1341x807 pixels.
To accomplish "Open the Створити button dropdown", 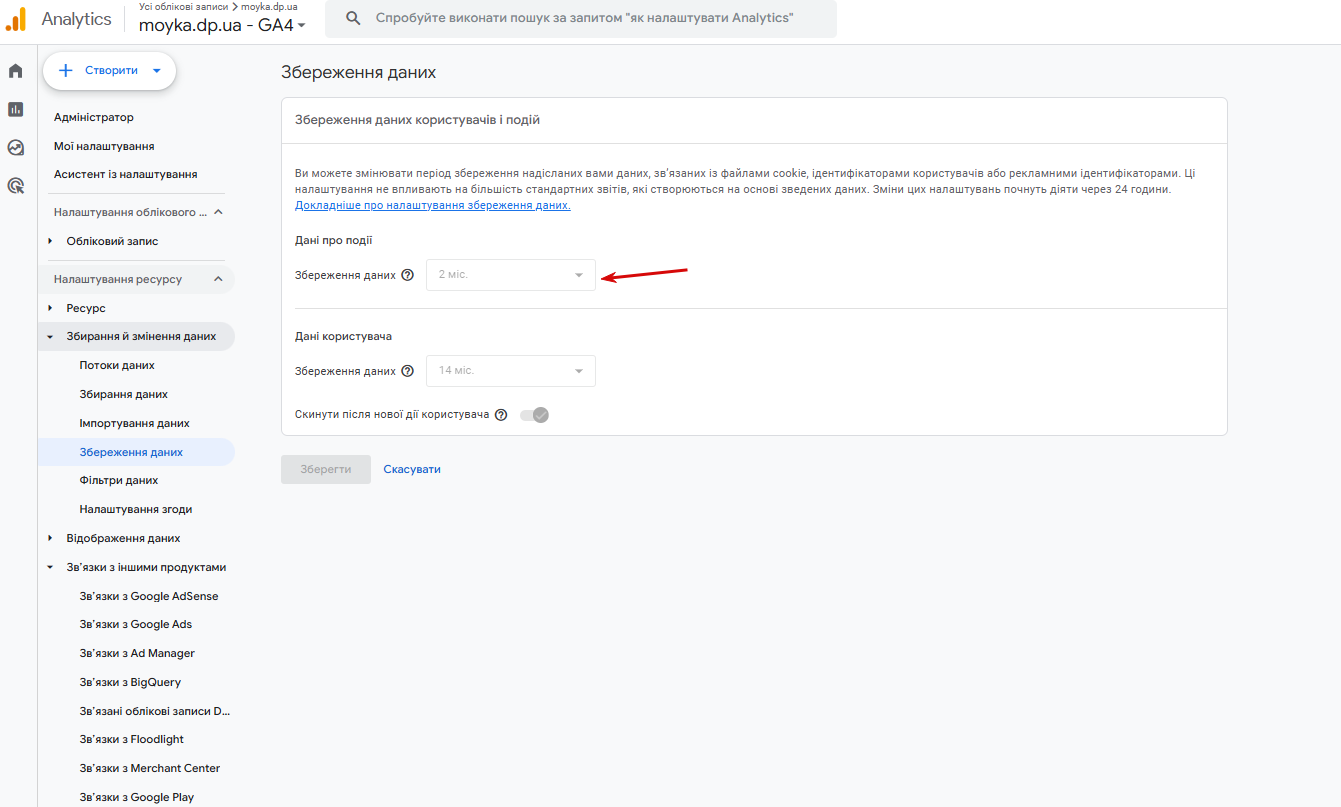I will [x=156, y=71].
